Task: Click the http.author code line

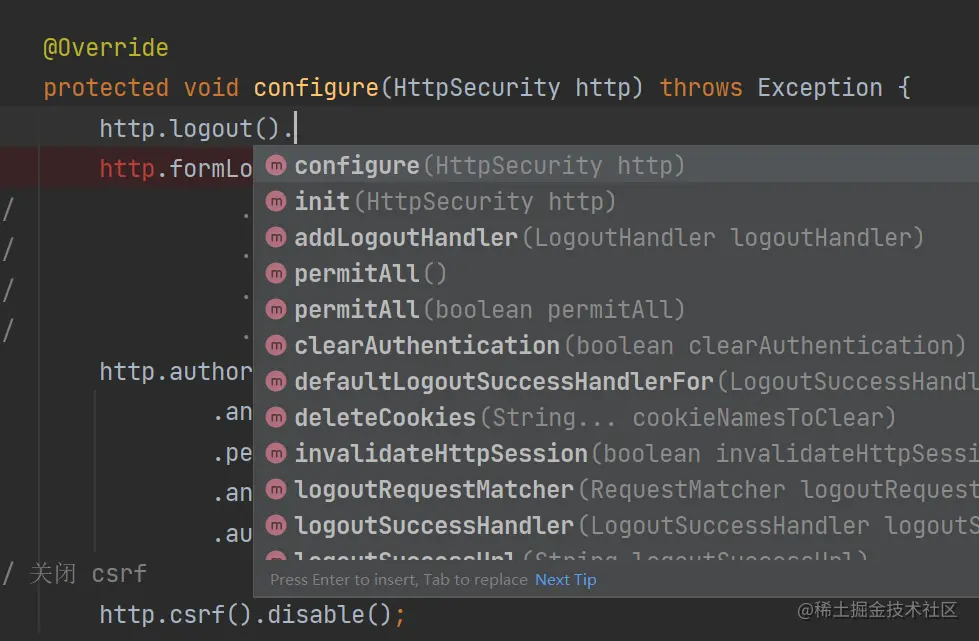Action: (175, 372)
